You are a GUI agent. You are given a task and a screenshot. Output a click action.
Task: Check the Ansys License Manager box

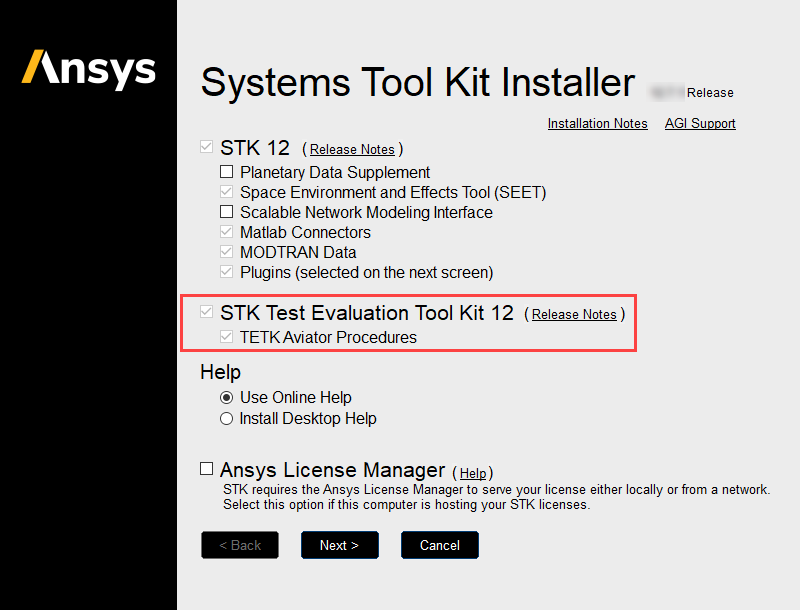206,468
